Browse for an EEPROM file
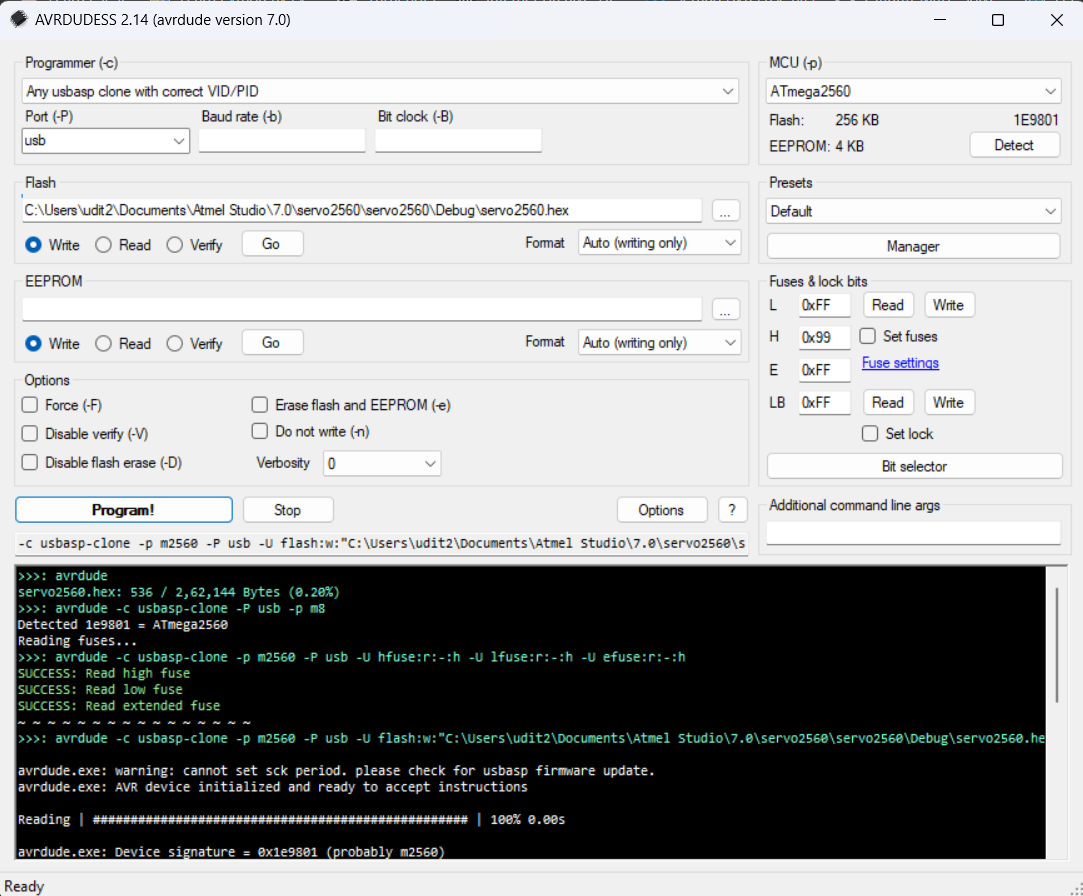The width and height of the screenshot is (1083, 896). click(725, 309)
